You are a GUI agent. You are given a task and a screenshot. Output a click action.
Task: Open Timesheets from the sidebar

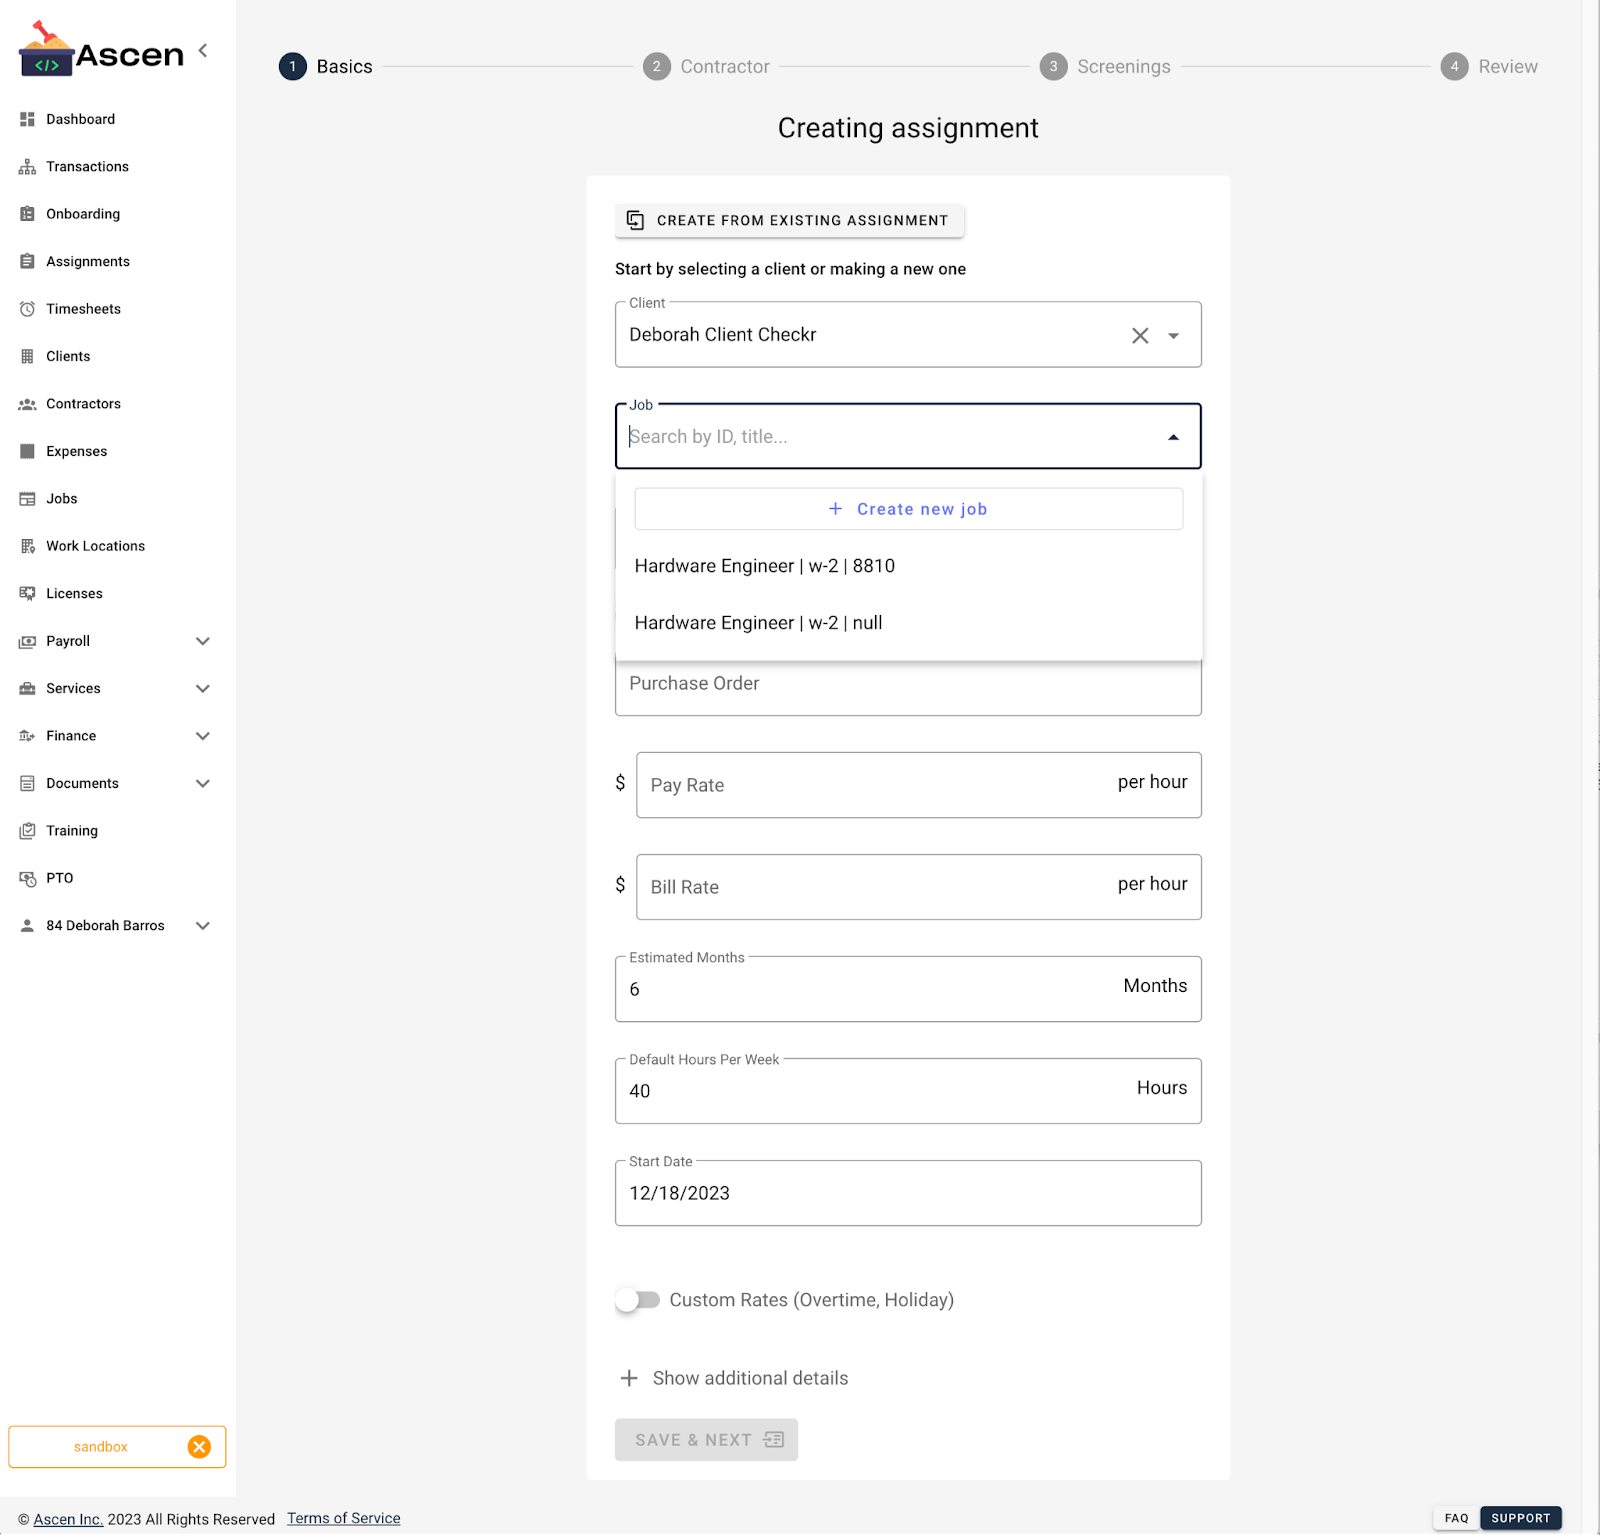[83, 309]
